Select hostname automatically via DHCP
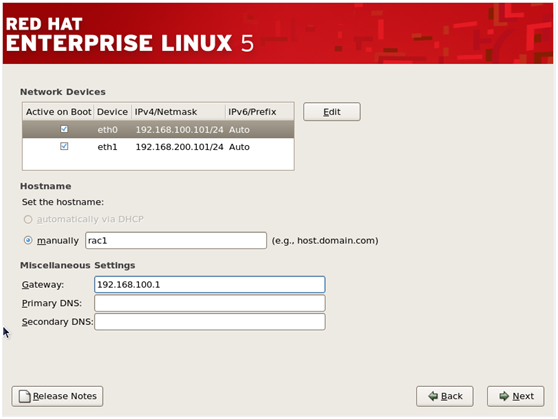This screenshot has height=419, width=558. coord(28,219)
